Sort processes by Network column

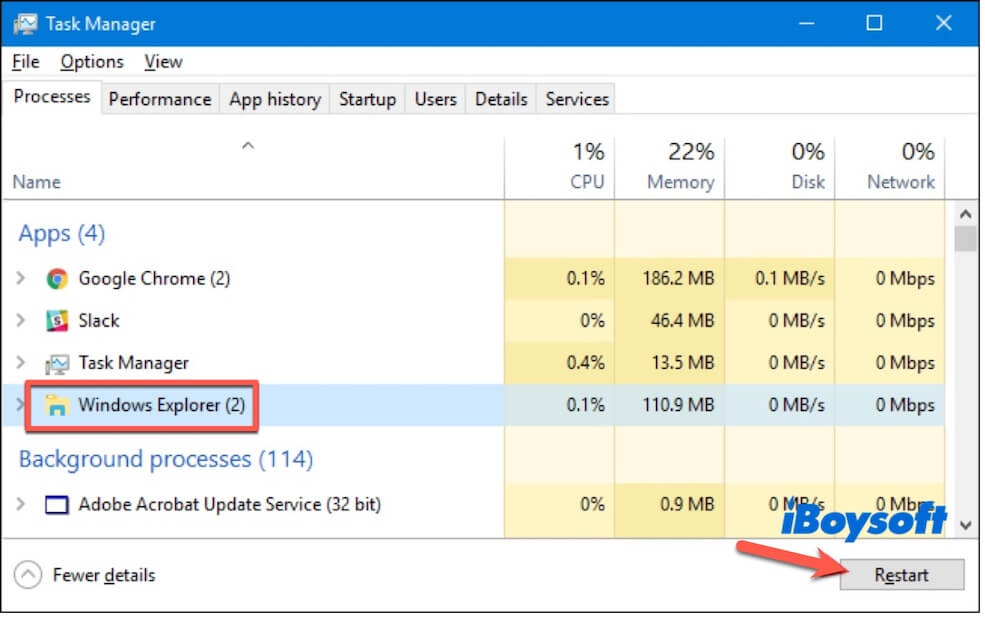890,167
